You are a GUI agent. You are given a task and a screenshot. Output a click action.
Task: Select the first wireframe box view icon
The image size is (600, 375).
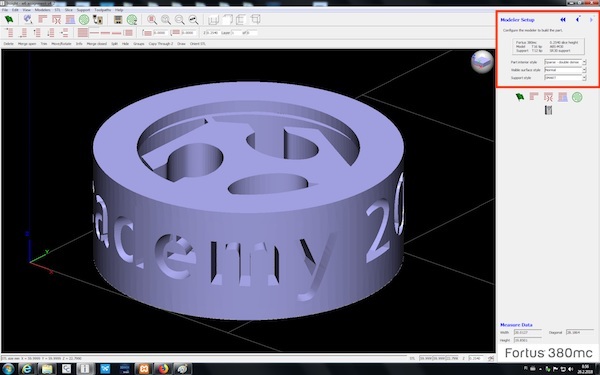[x=213, y=19]
